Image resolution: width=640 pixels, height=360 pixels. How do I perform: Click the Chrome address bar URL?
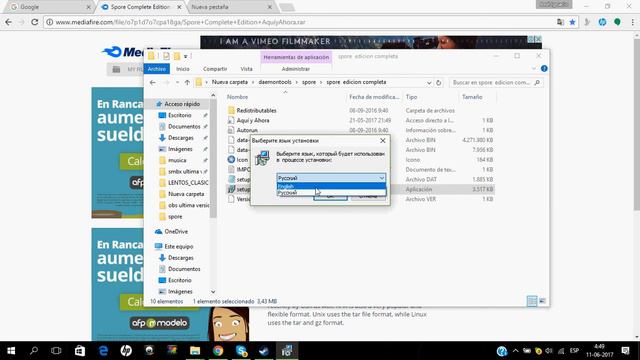tap(180, 22)
